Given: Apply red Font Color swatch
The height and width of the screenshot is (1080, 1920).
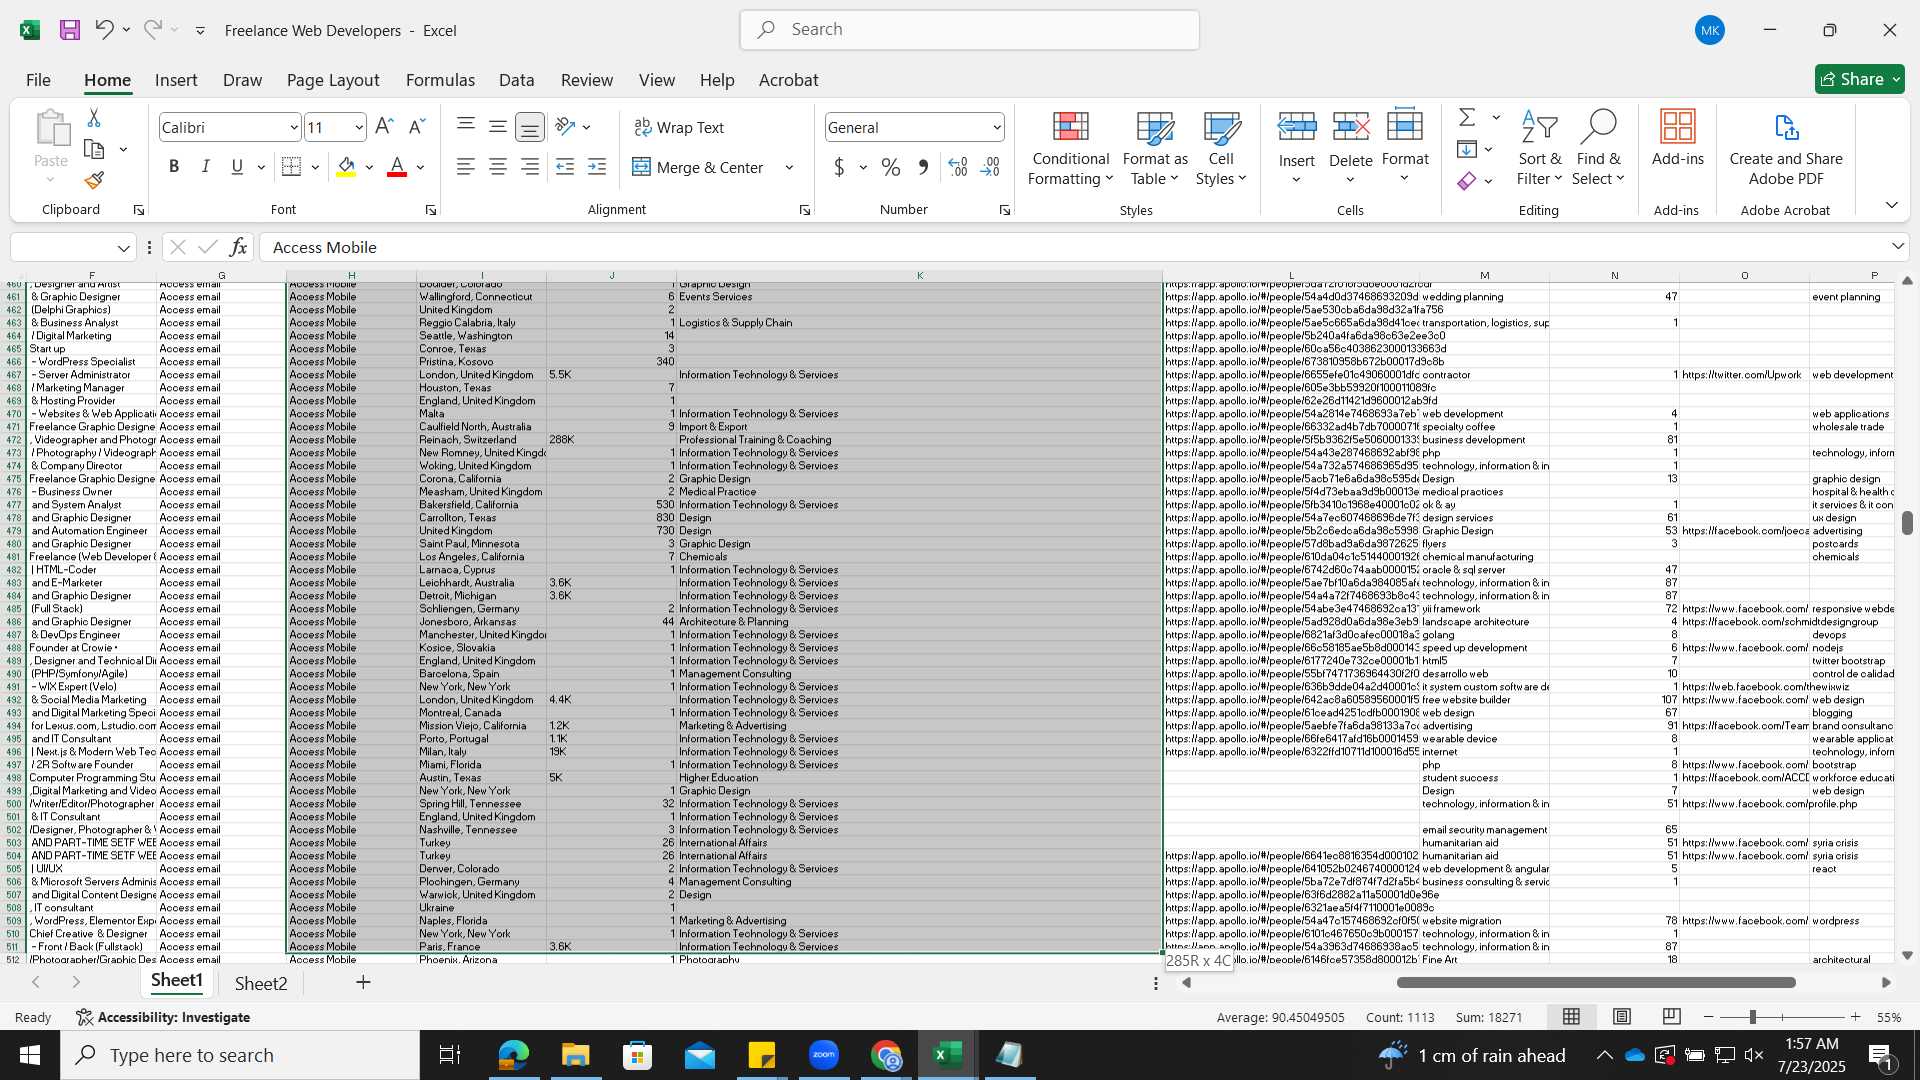Looking at the screenshot, I should 397,167.
